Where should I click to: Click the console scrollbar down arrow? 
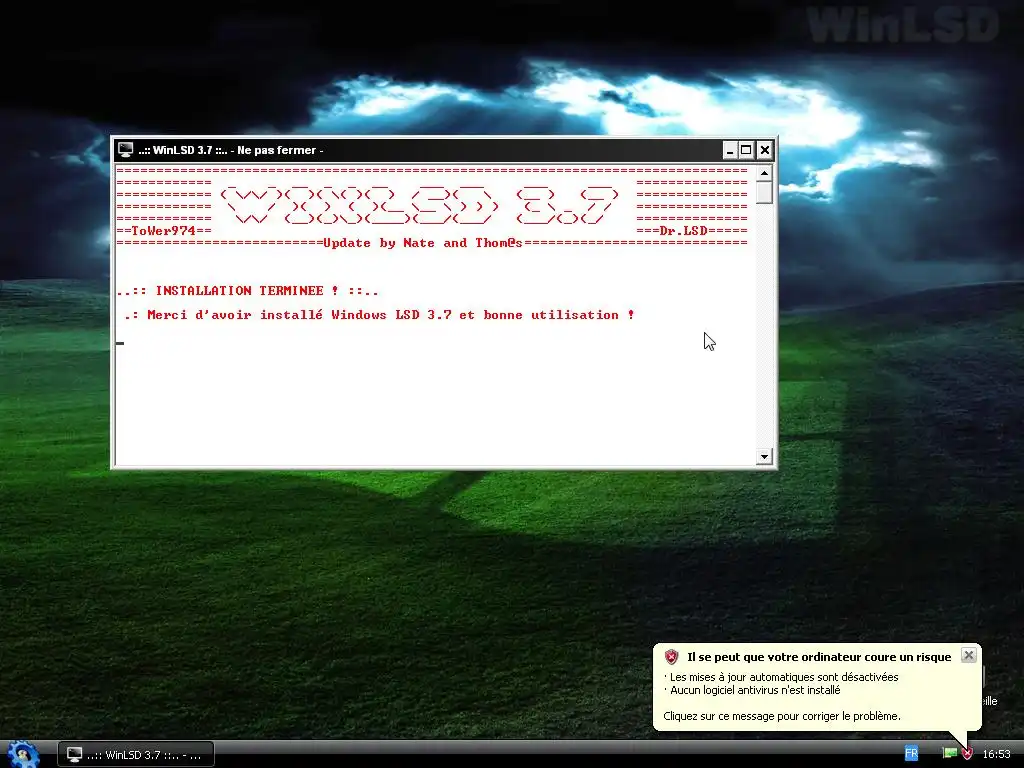[764, 456]
